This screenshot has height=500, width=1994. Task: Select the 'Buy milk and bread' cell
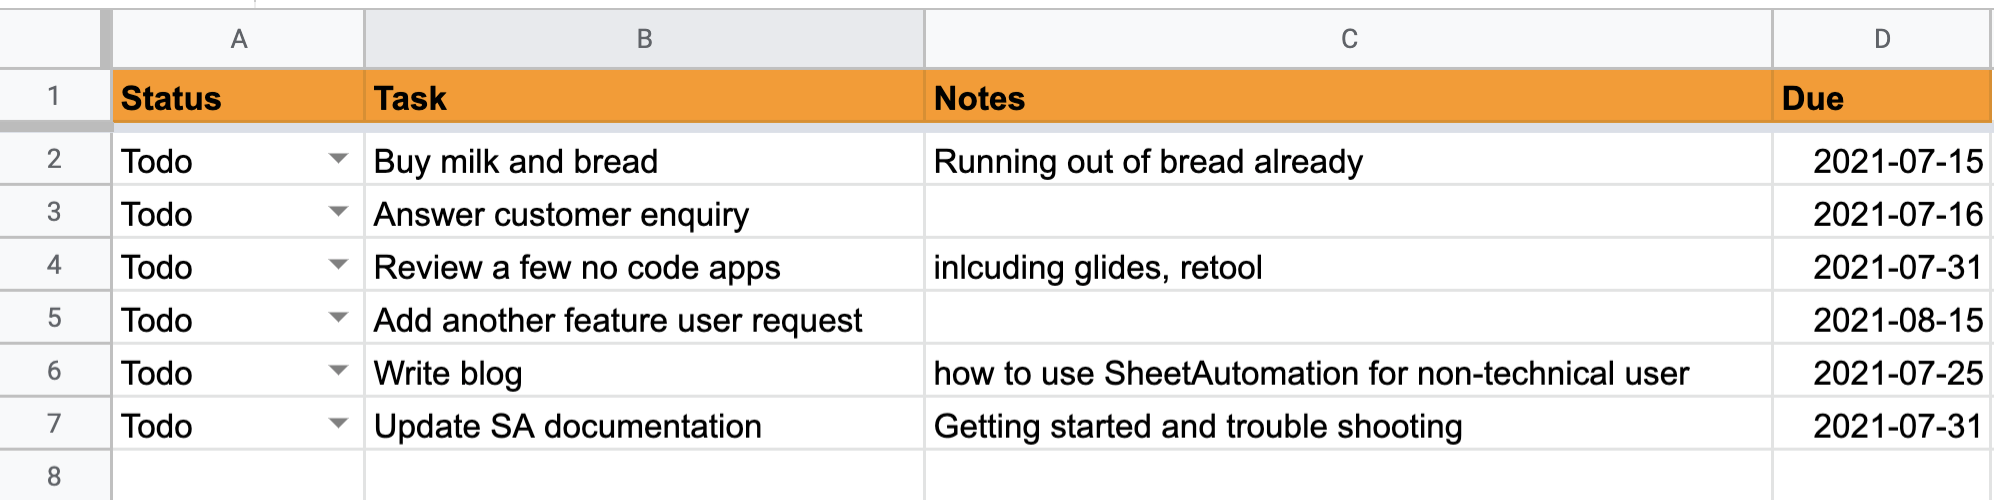coord(645,160)
